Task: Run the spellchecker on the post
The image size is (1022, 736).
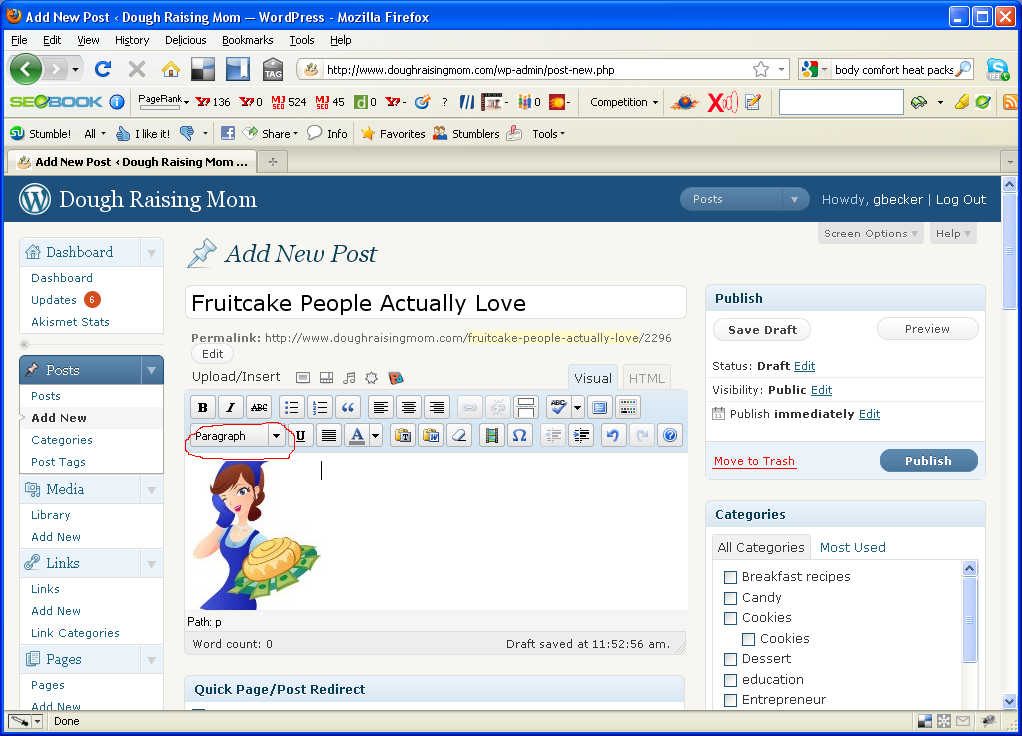Action: click(x=558, y=407)
